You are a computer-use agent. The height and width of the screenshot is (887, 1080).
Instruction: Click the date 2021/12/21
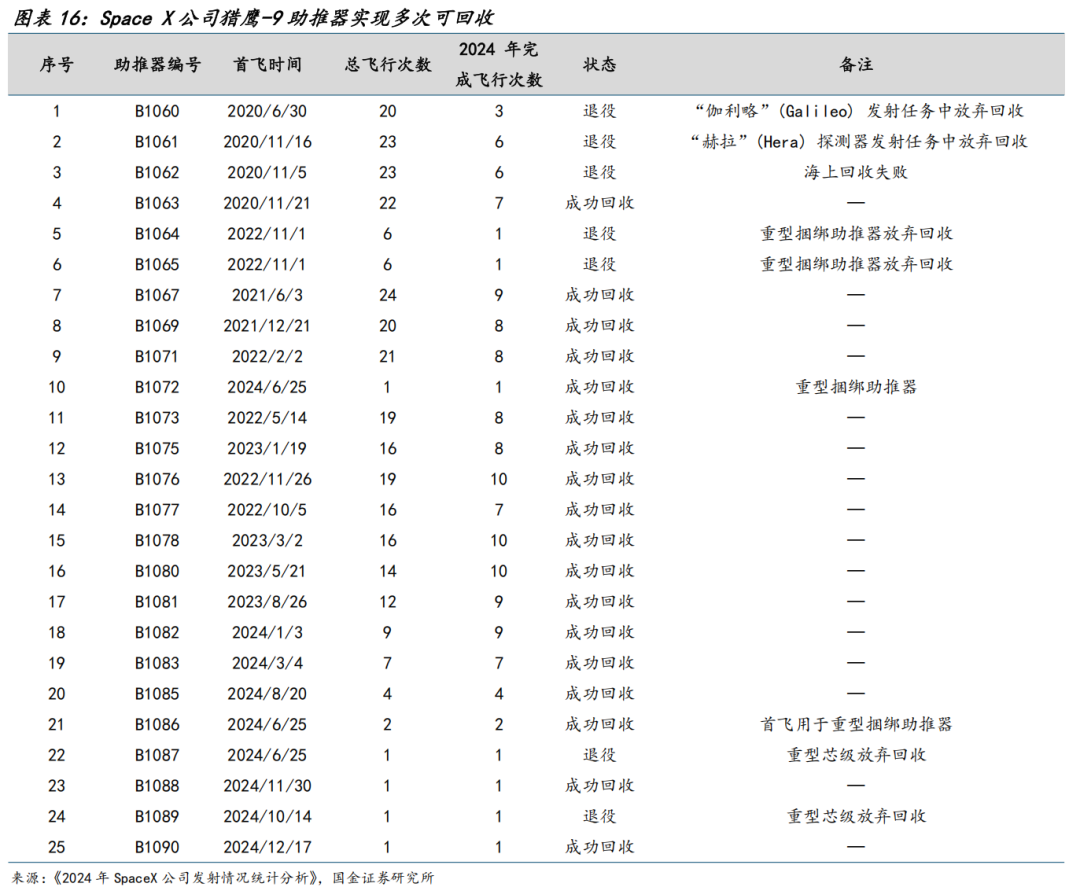267,326
